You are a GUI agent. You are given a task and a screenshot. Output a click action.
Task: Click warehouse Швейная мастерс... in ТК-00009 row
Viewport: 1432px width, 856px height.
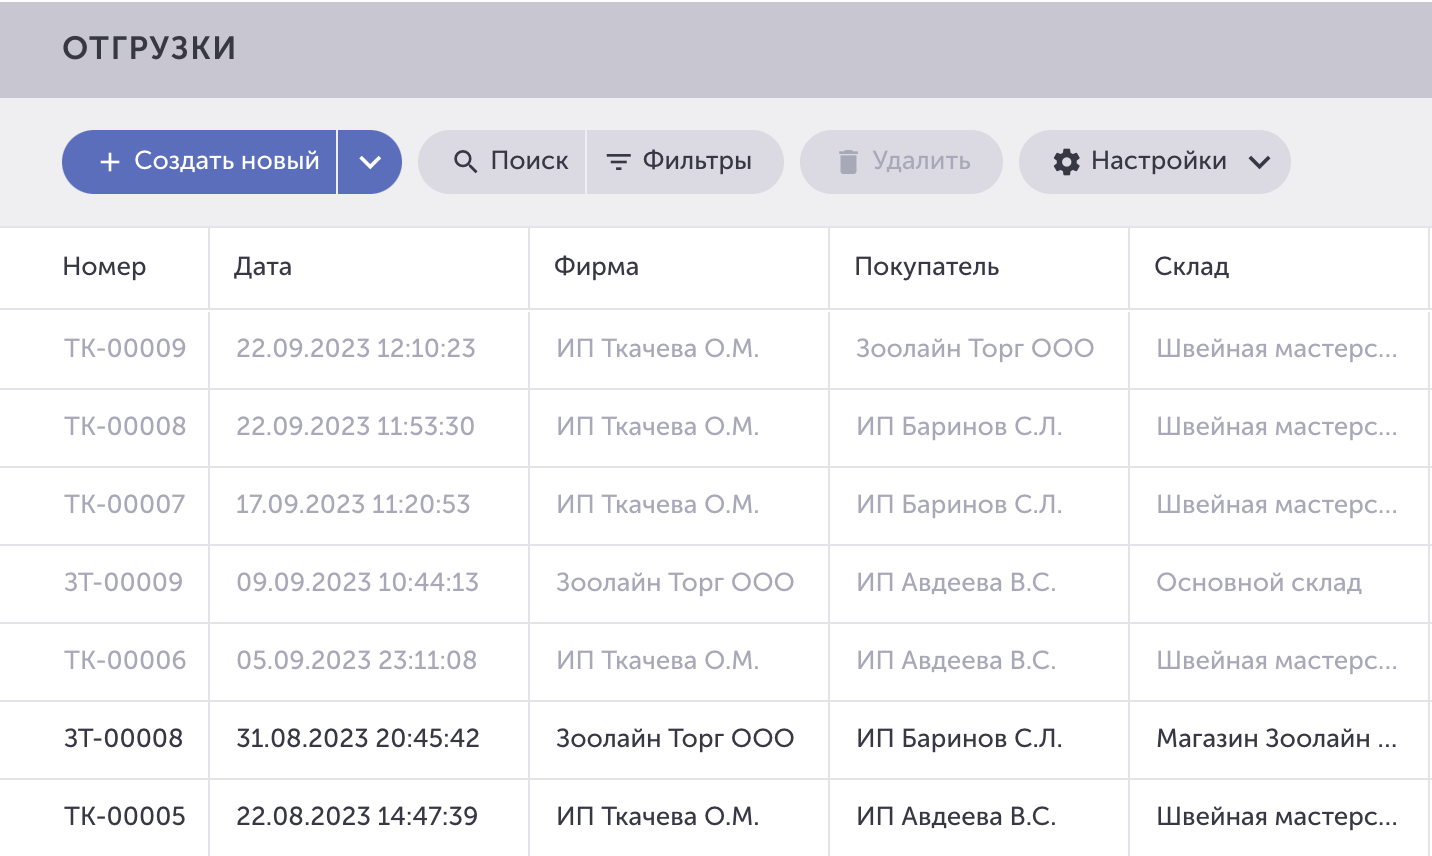point(1277,348)
